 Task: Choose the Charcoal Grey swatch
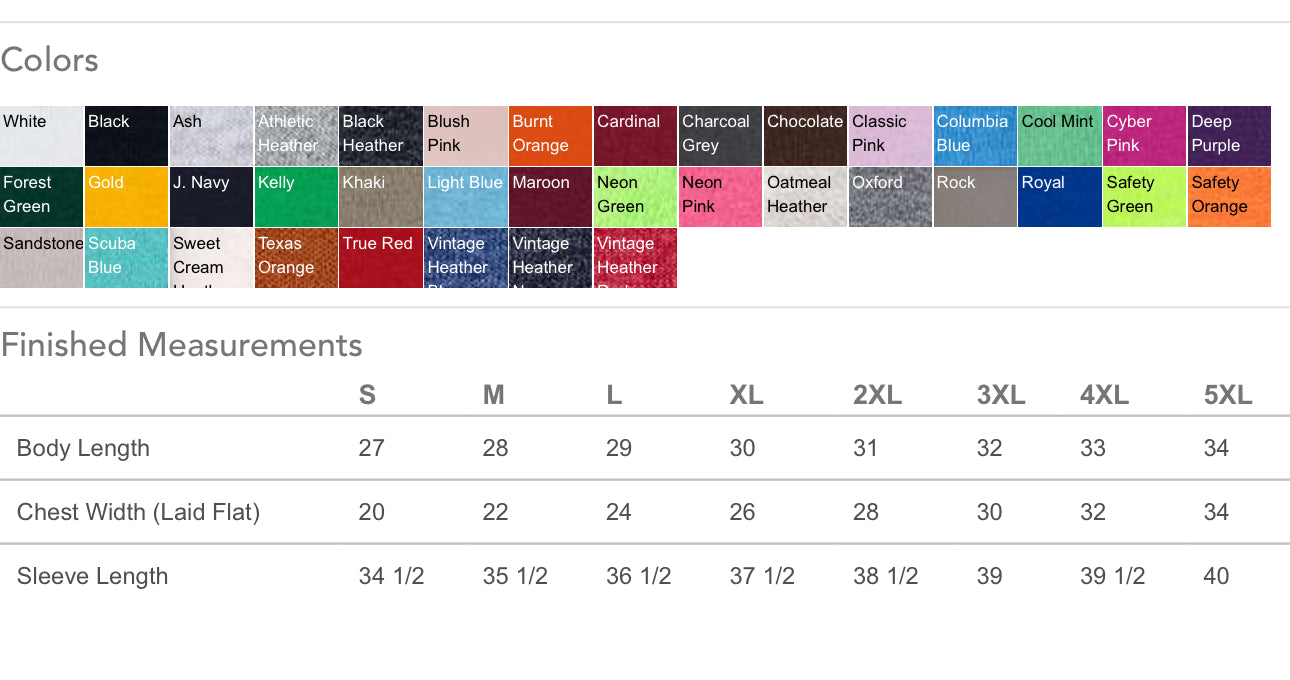(x=720, y=136)
